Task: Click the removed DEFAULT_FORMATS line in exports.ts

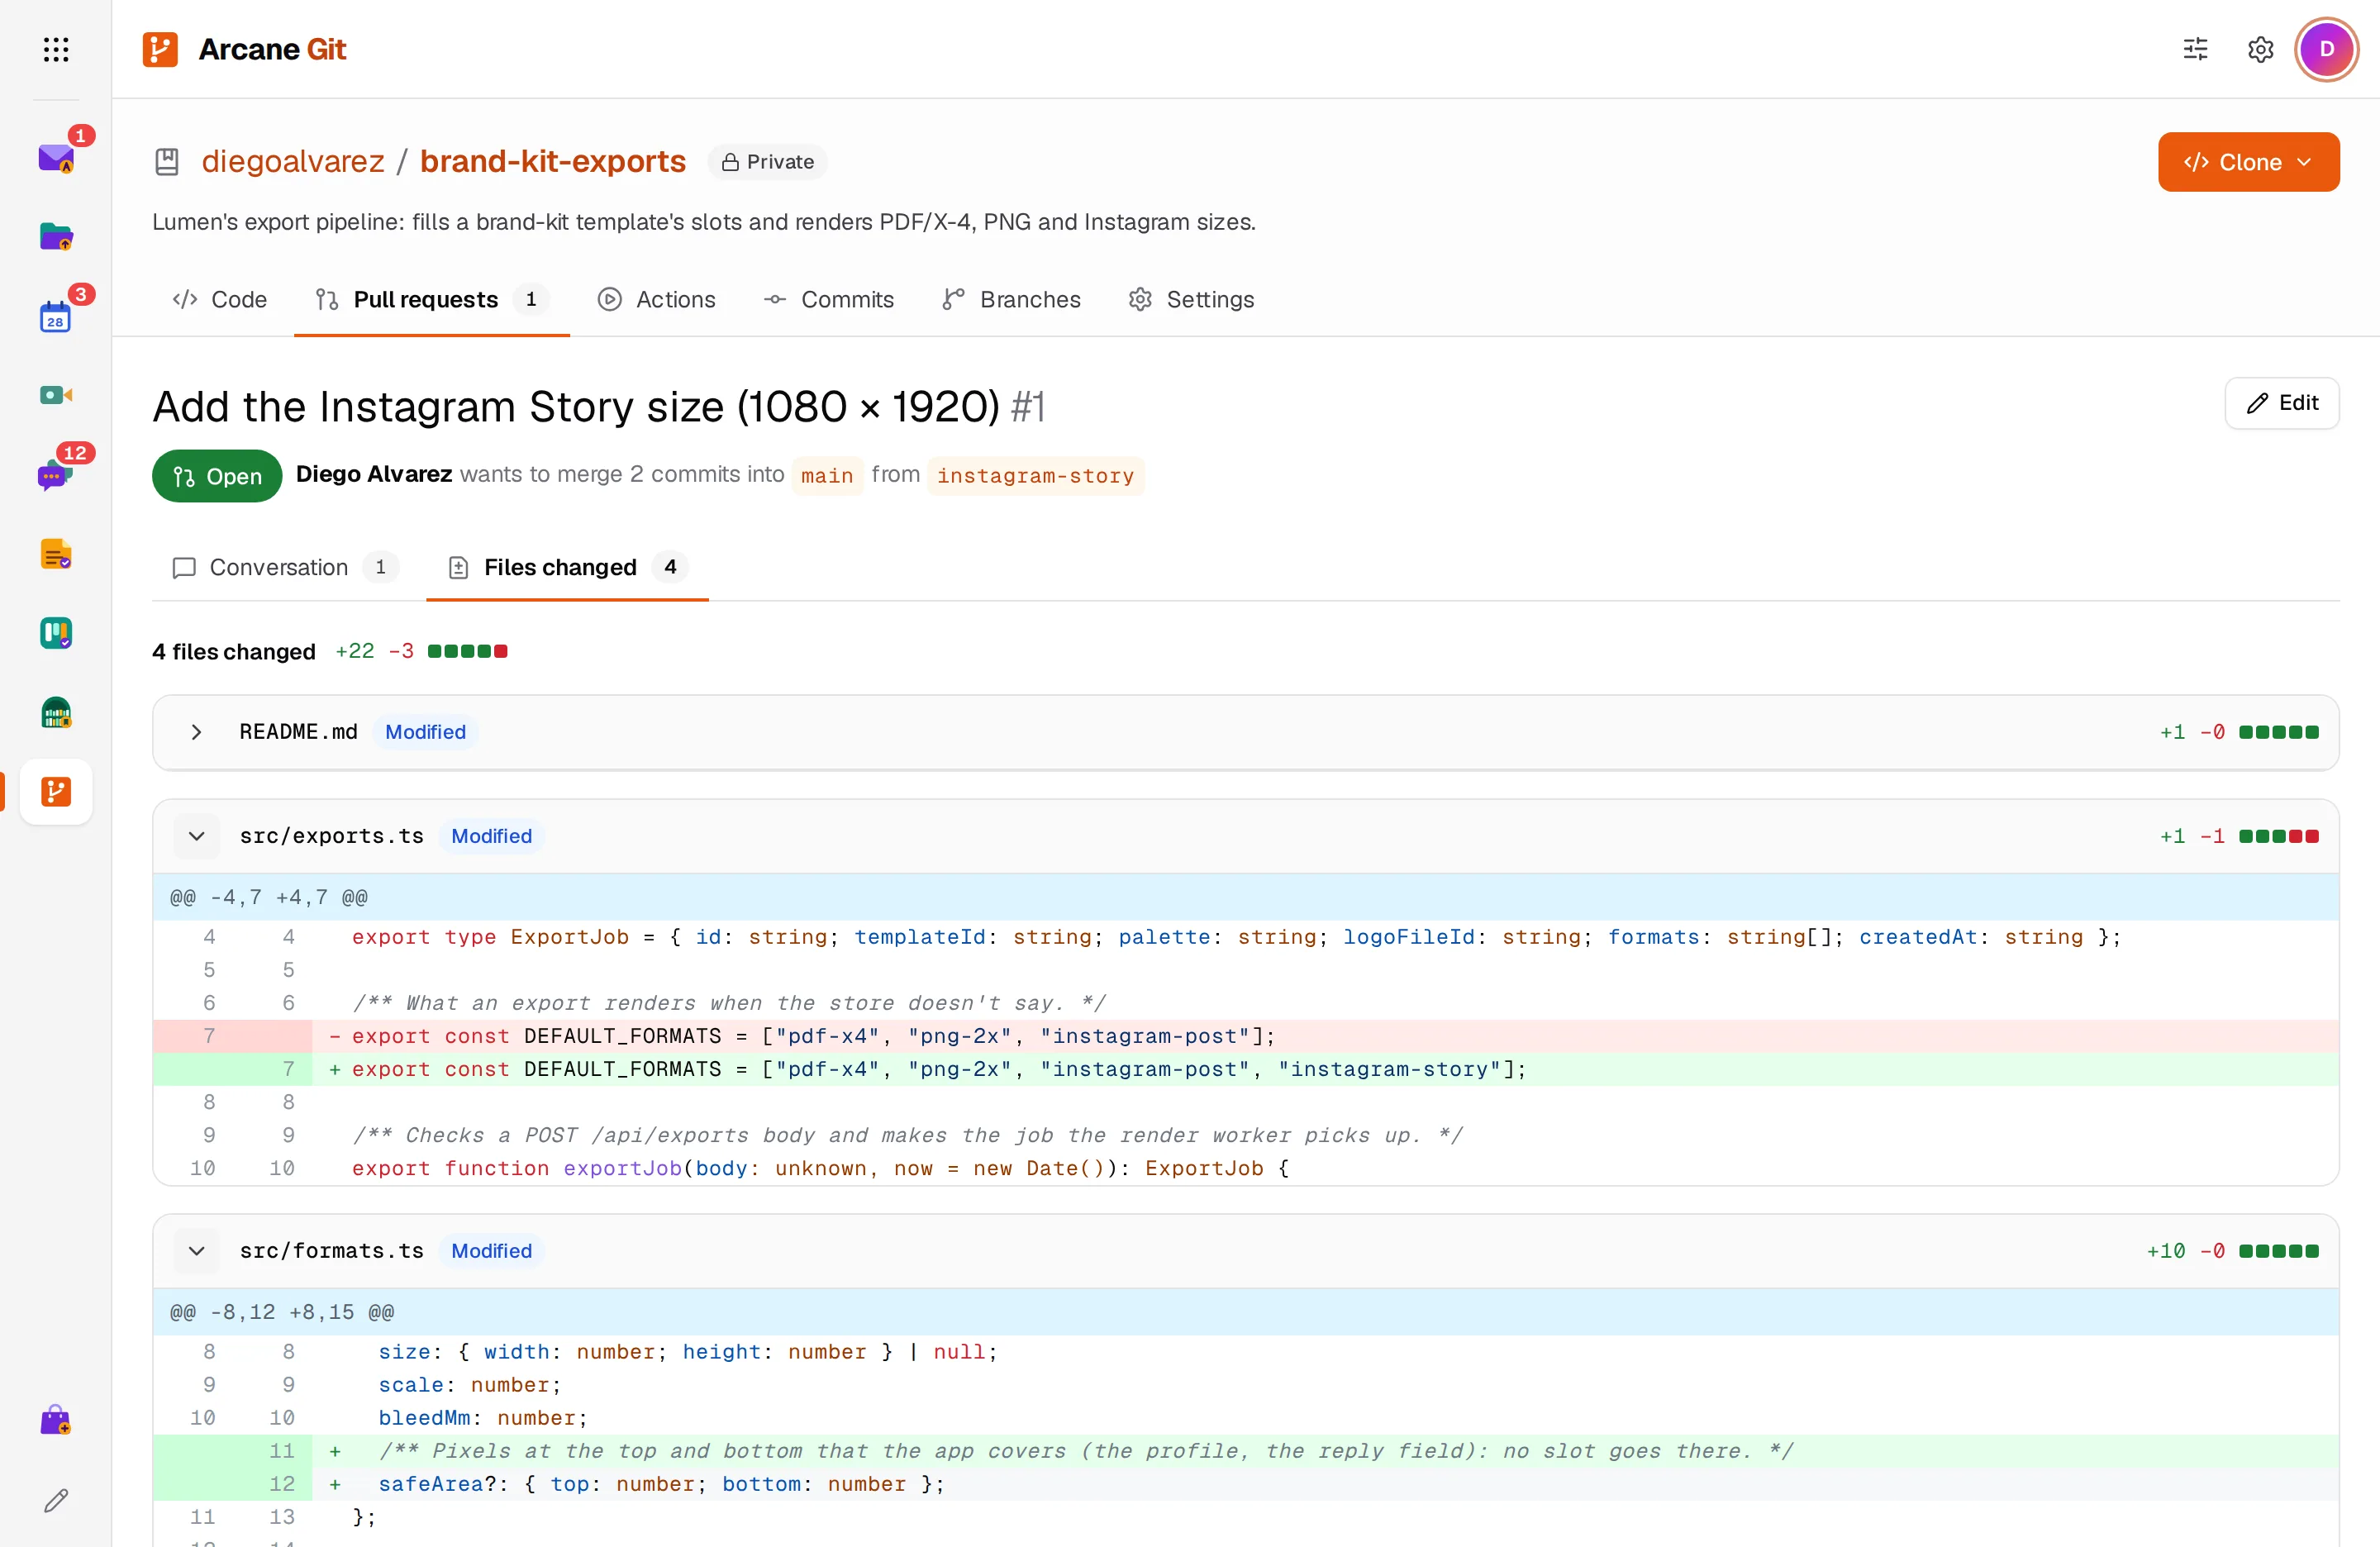Action: pos(1245,1036)
